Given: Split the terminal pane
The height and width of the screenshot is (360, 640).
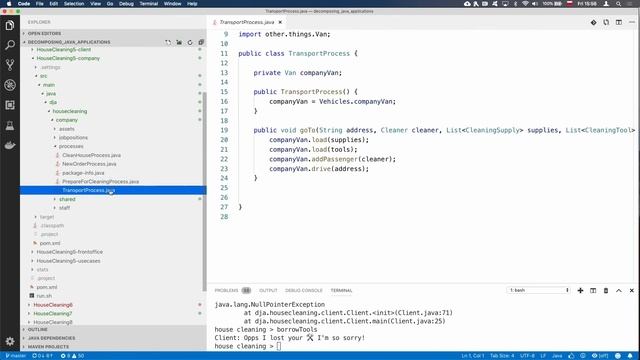Looking at the screenshot, I should (593, 290).
